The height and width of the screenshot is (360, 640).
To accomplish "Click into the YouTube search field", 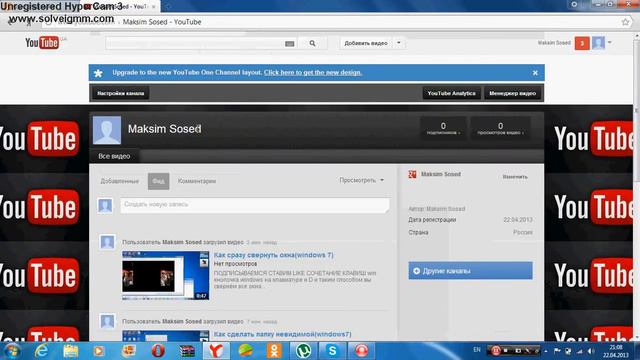I will [x=195, y=43].
